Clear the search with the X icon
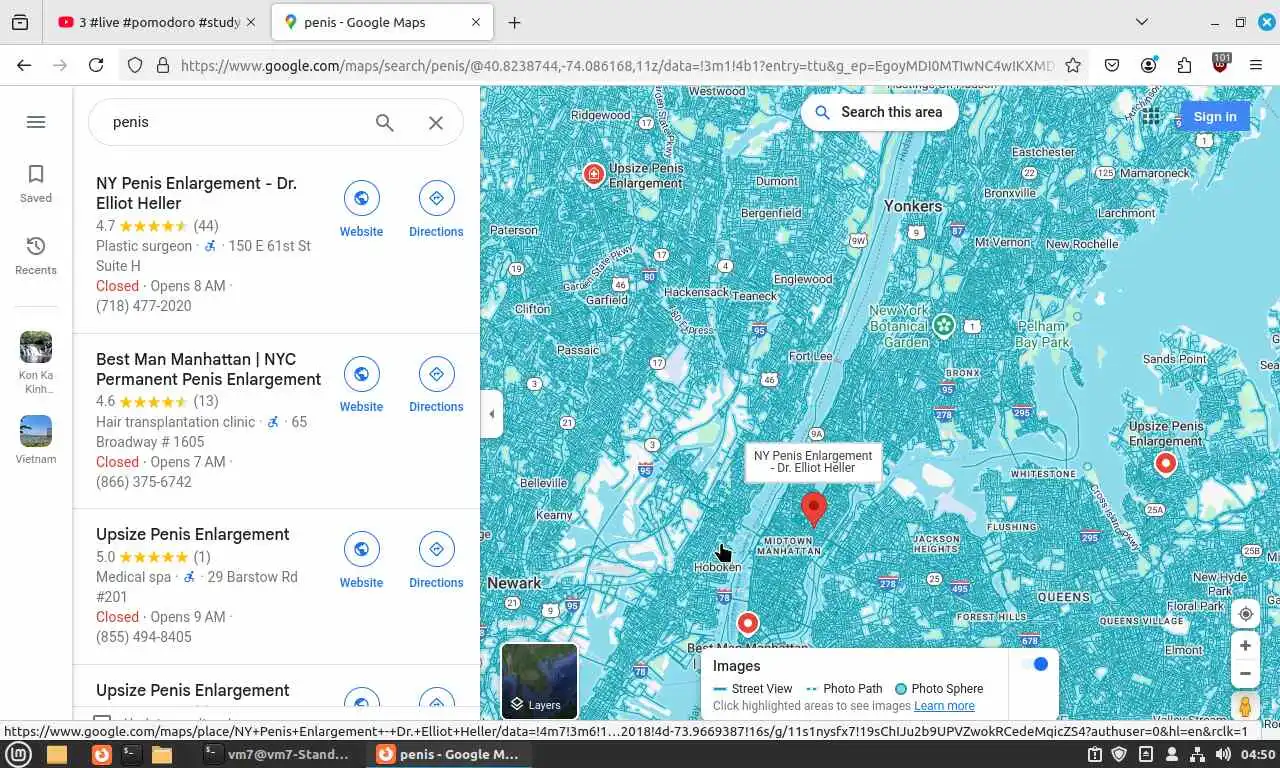The width and height of the screenshot is (1280, 768). coord(436,122)
